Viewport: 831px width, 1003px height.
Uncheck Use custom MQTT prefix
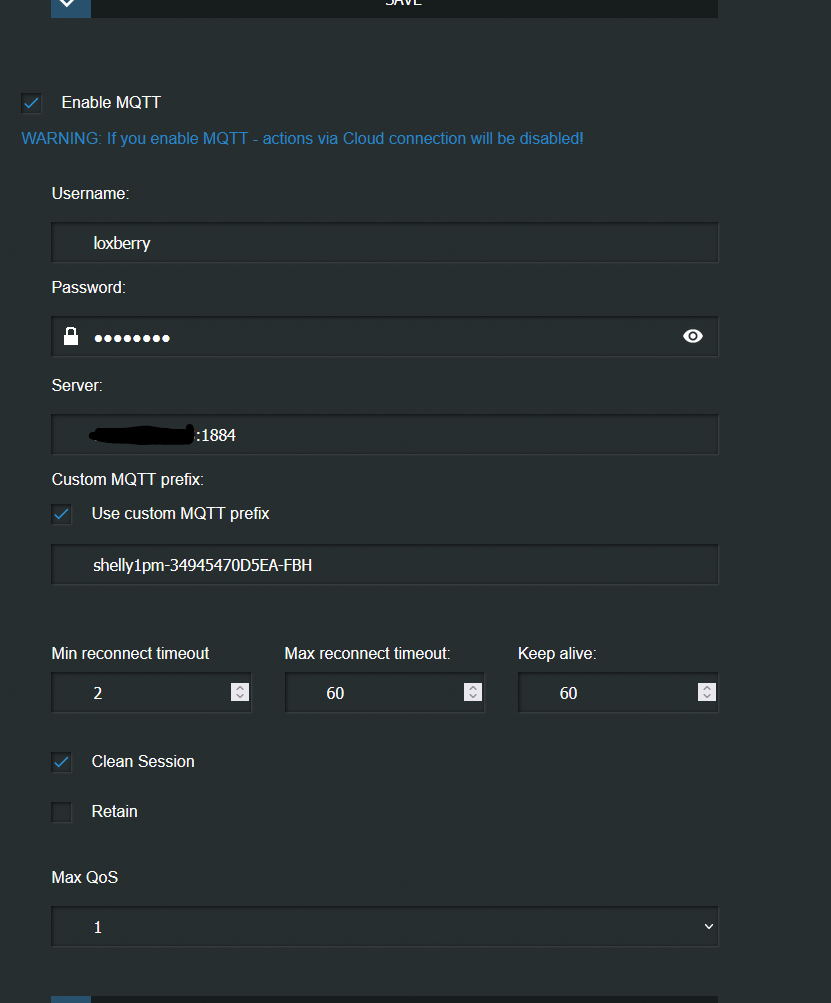tap(62, 514)
